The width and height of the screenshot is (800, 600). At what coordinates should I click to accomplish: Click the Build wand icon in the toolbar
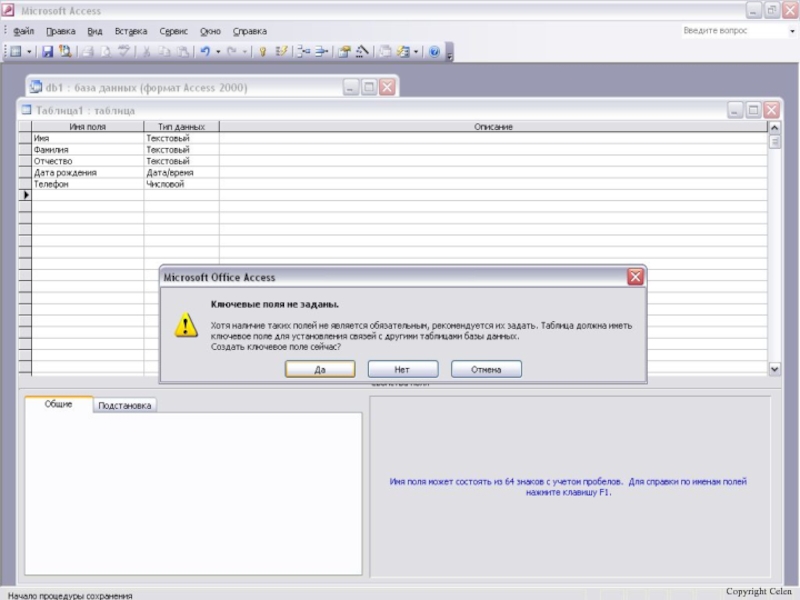tap(362, 51)
